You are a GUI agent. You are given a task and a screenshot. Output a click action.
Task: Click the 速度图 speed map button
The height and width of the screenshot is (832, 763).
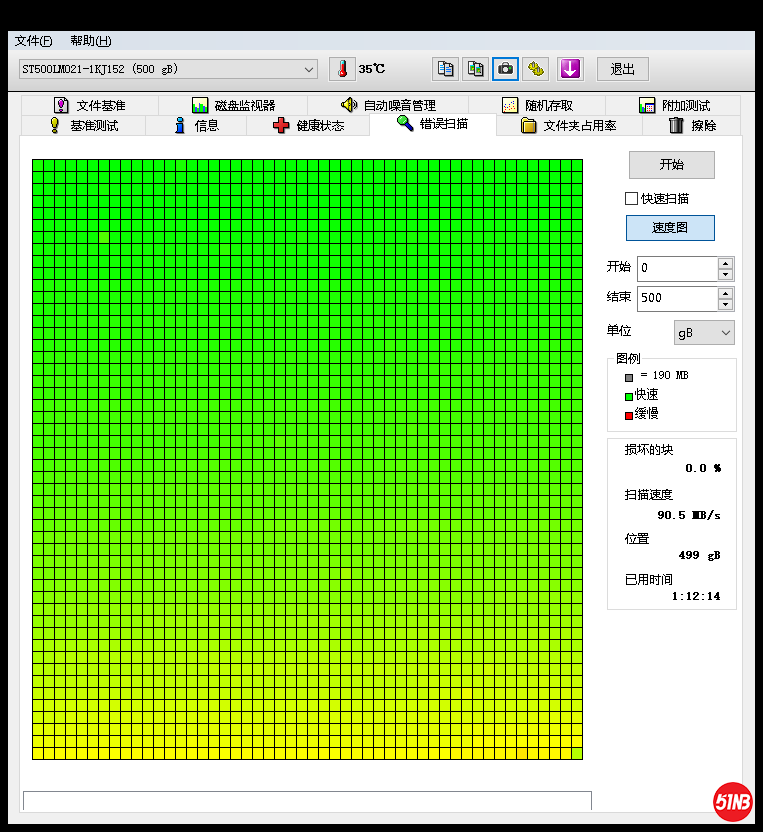pyautogui.click(x=670, y=228)
